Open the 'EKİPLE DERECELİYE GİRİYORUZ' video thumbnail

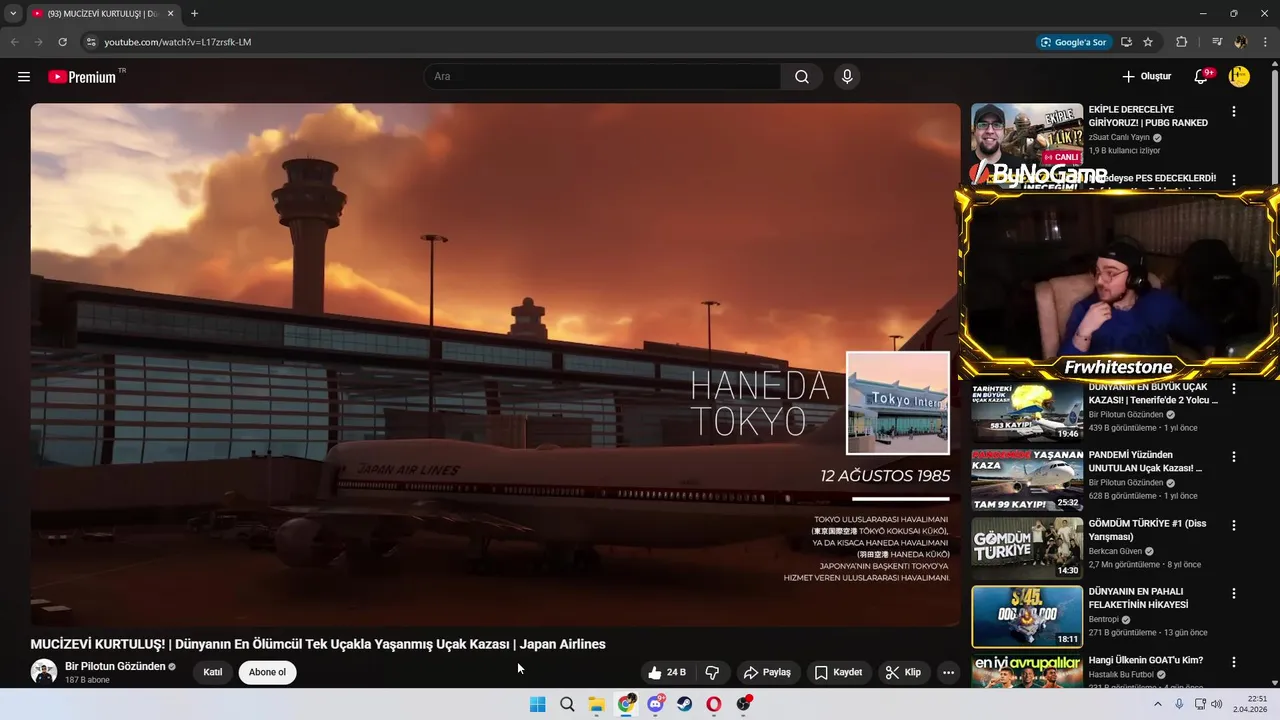click(1027, 134)
